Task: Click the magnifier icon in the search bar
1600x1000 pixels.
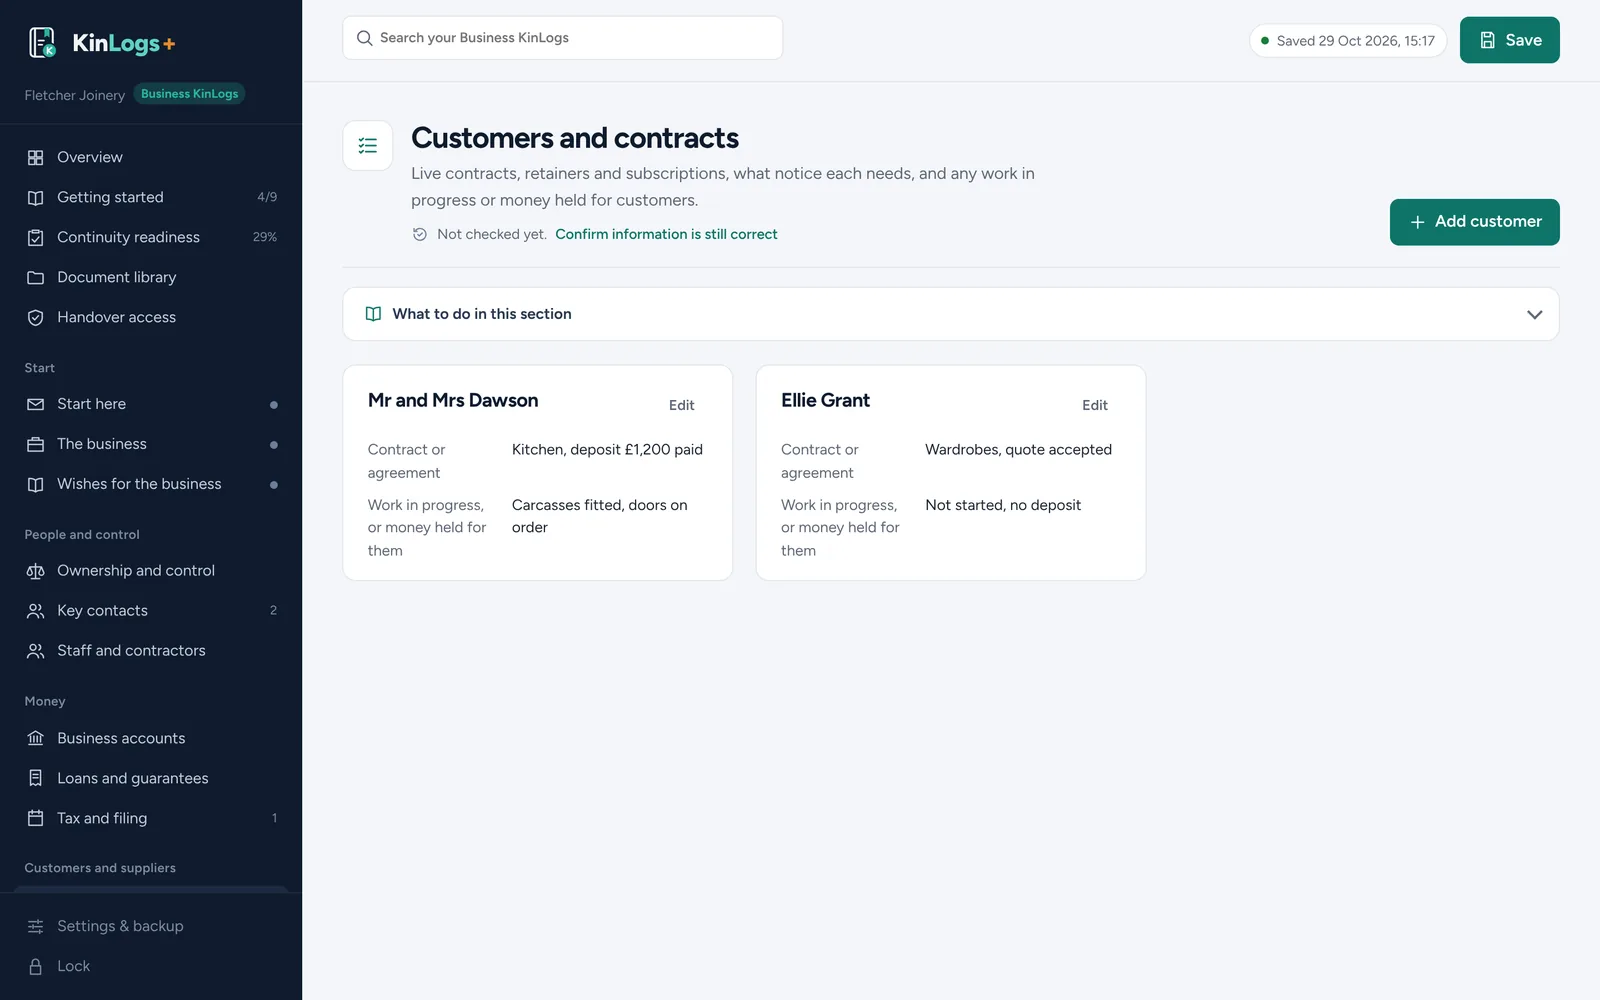Action: pyautogui.click(x=364, y=38)
